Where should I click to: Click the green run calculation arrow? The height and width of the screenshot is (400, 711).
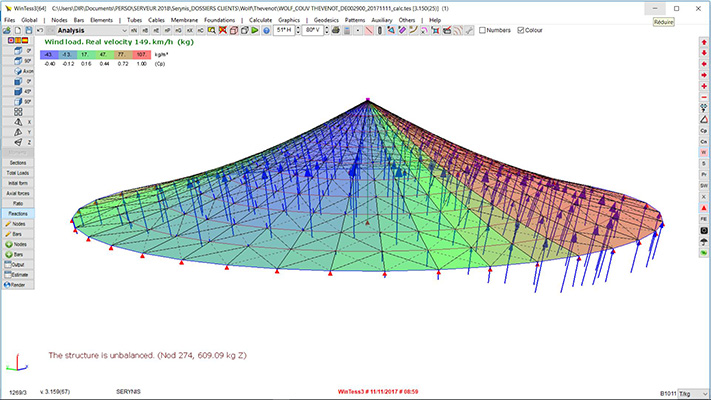coord(253,31)
